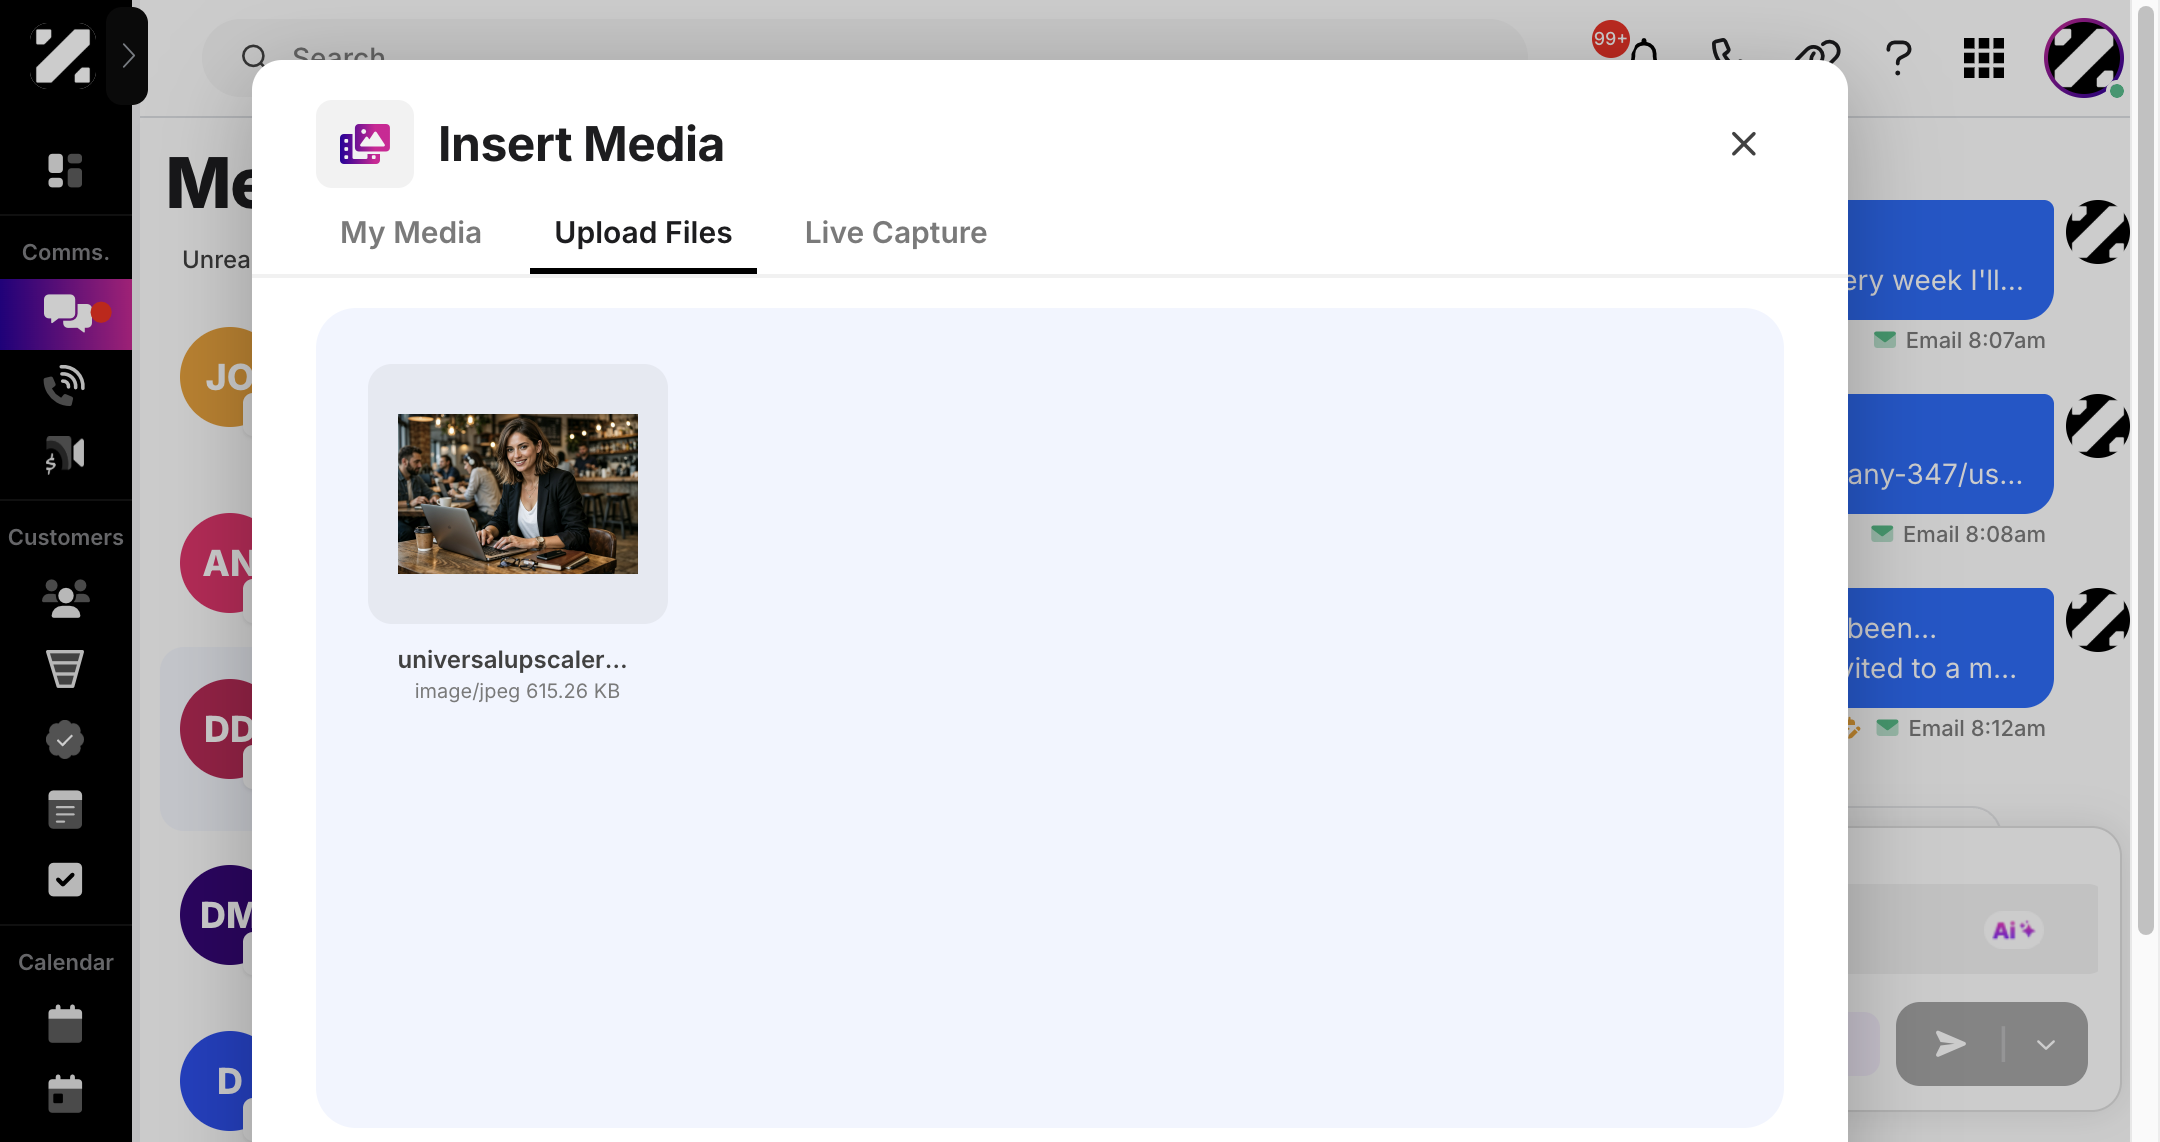Open the tasks checkbox icon in sidebar
This screenshot has height=1142, width=2160.
[65, 880]
